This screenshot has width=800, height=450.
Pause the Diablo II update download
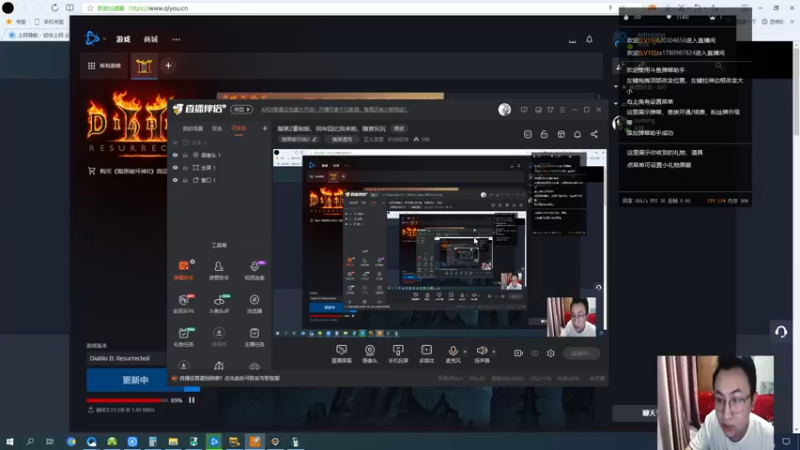[192, 400]
